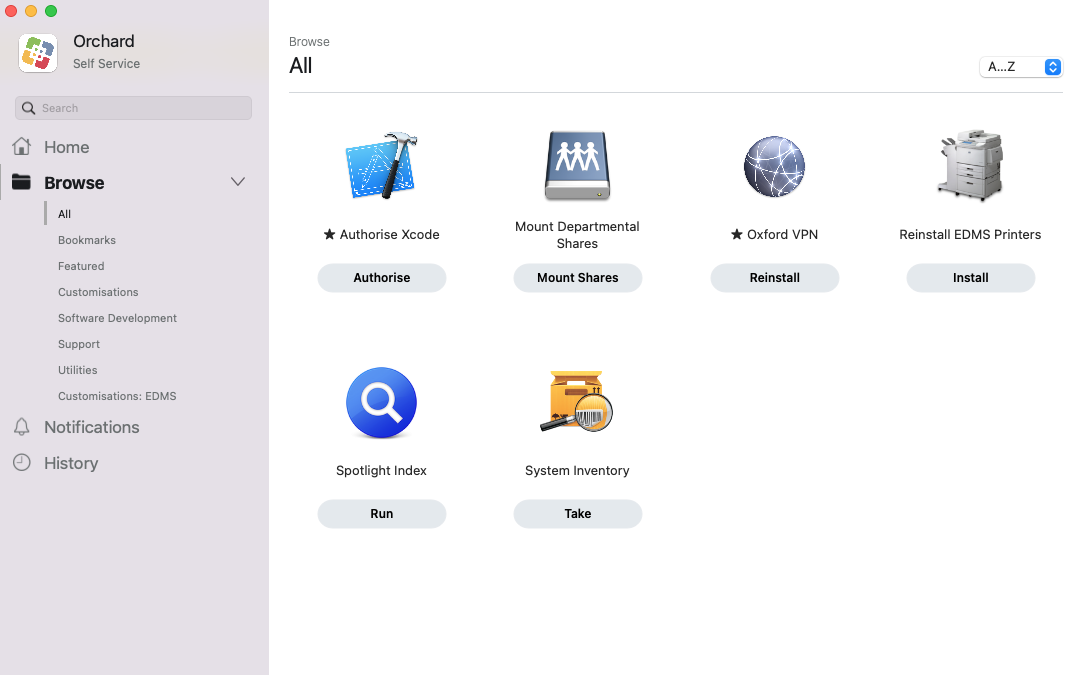Open the Spotlight Index magnifier icon
This screenshot has height=675, width=1075.
(381, 403)
